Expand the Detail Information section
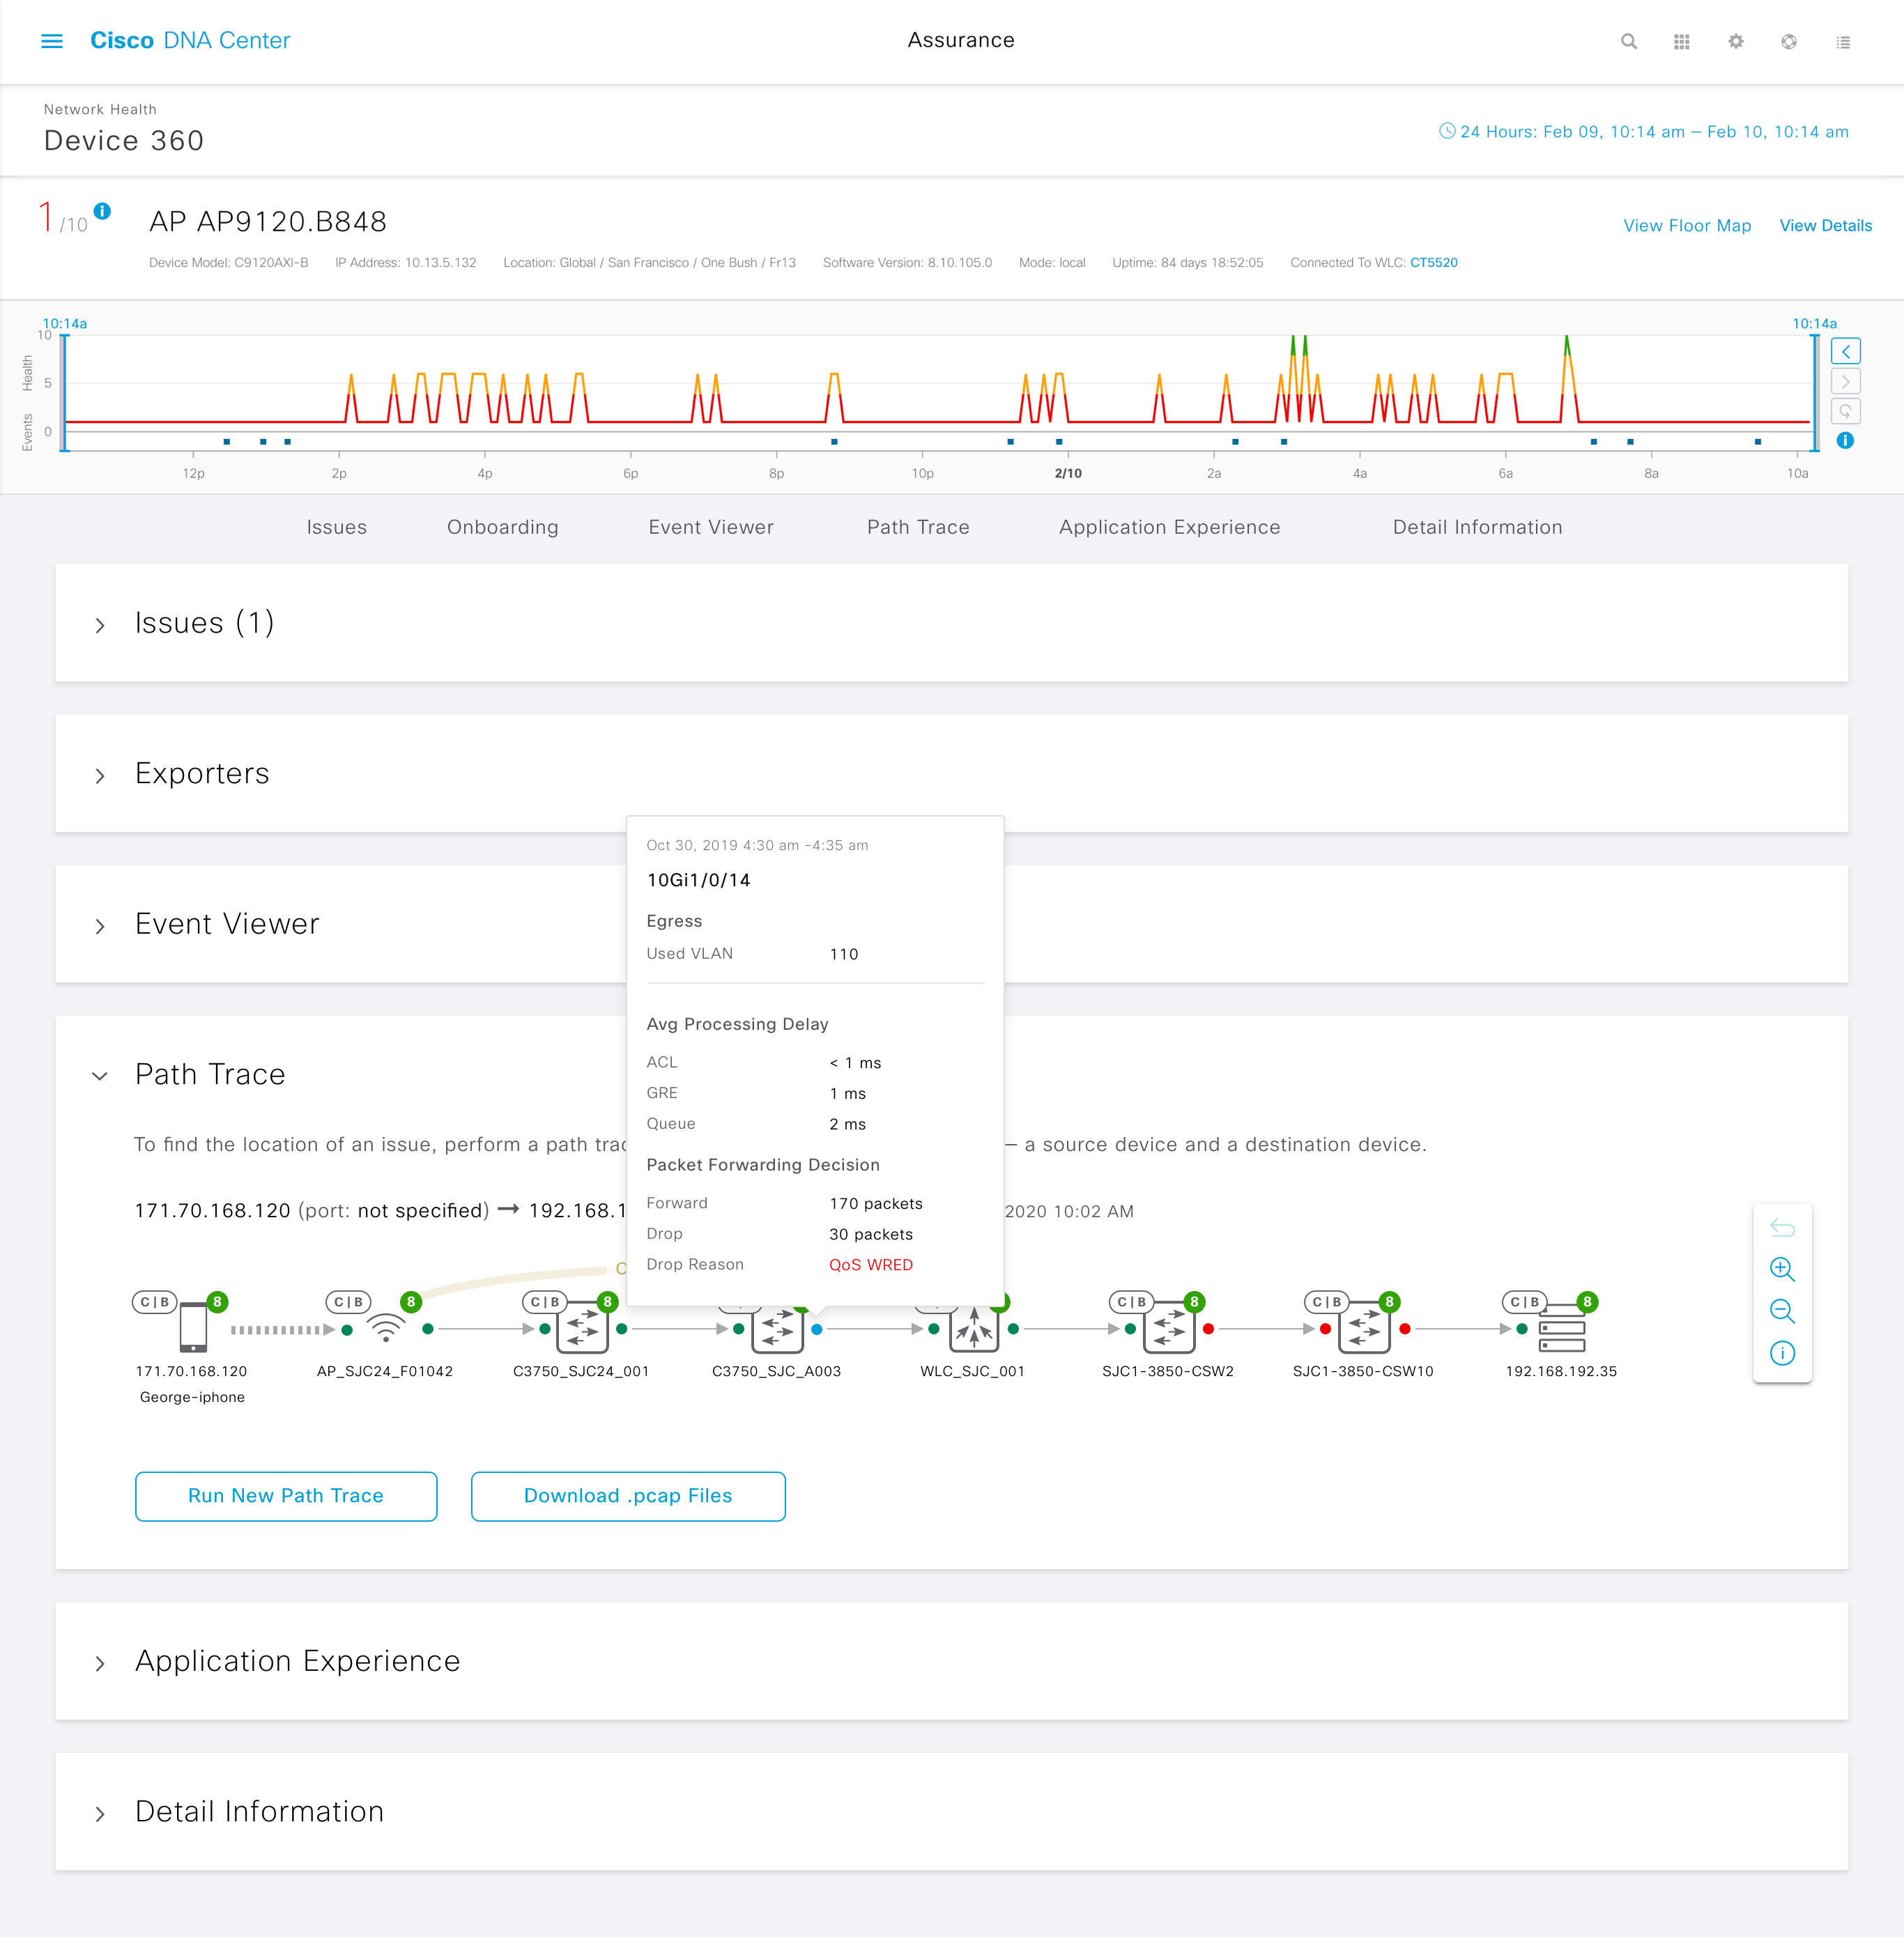Viewport: 1904px width, 1937px height. point(100,1814)
